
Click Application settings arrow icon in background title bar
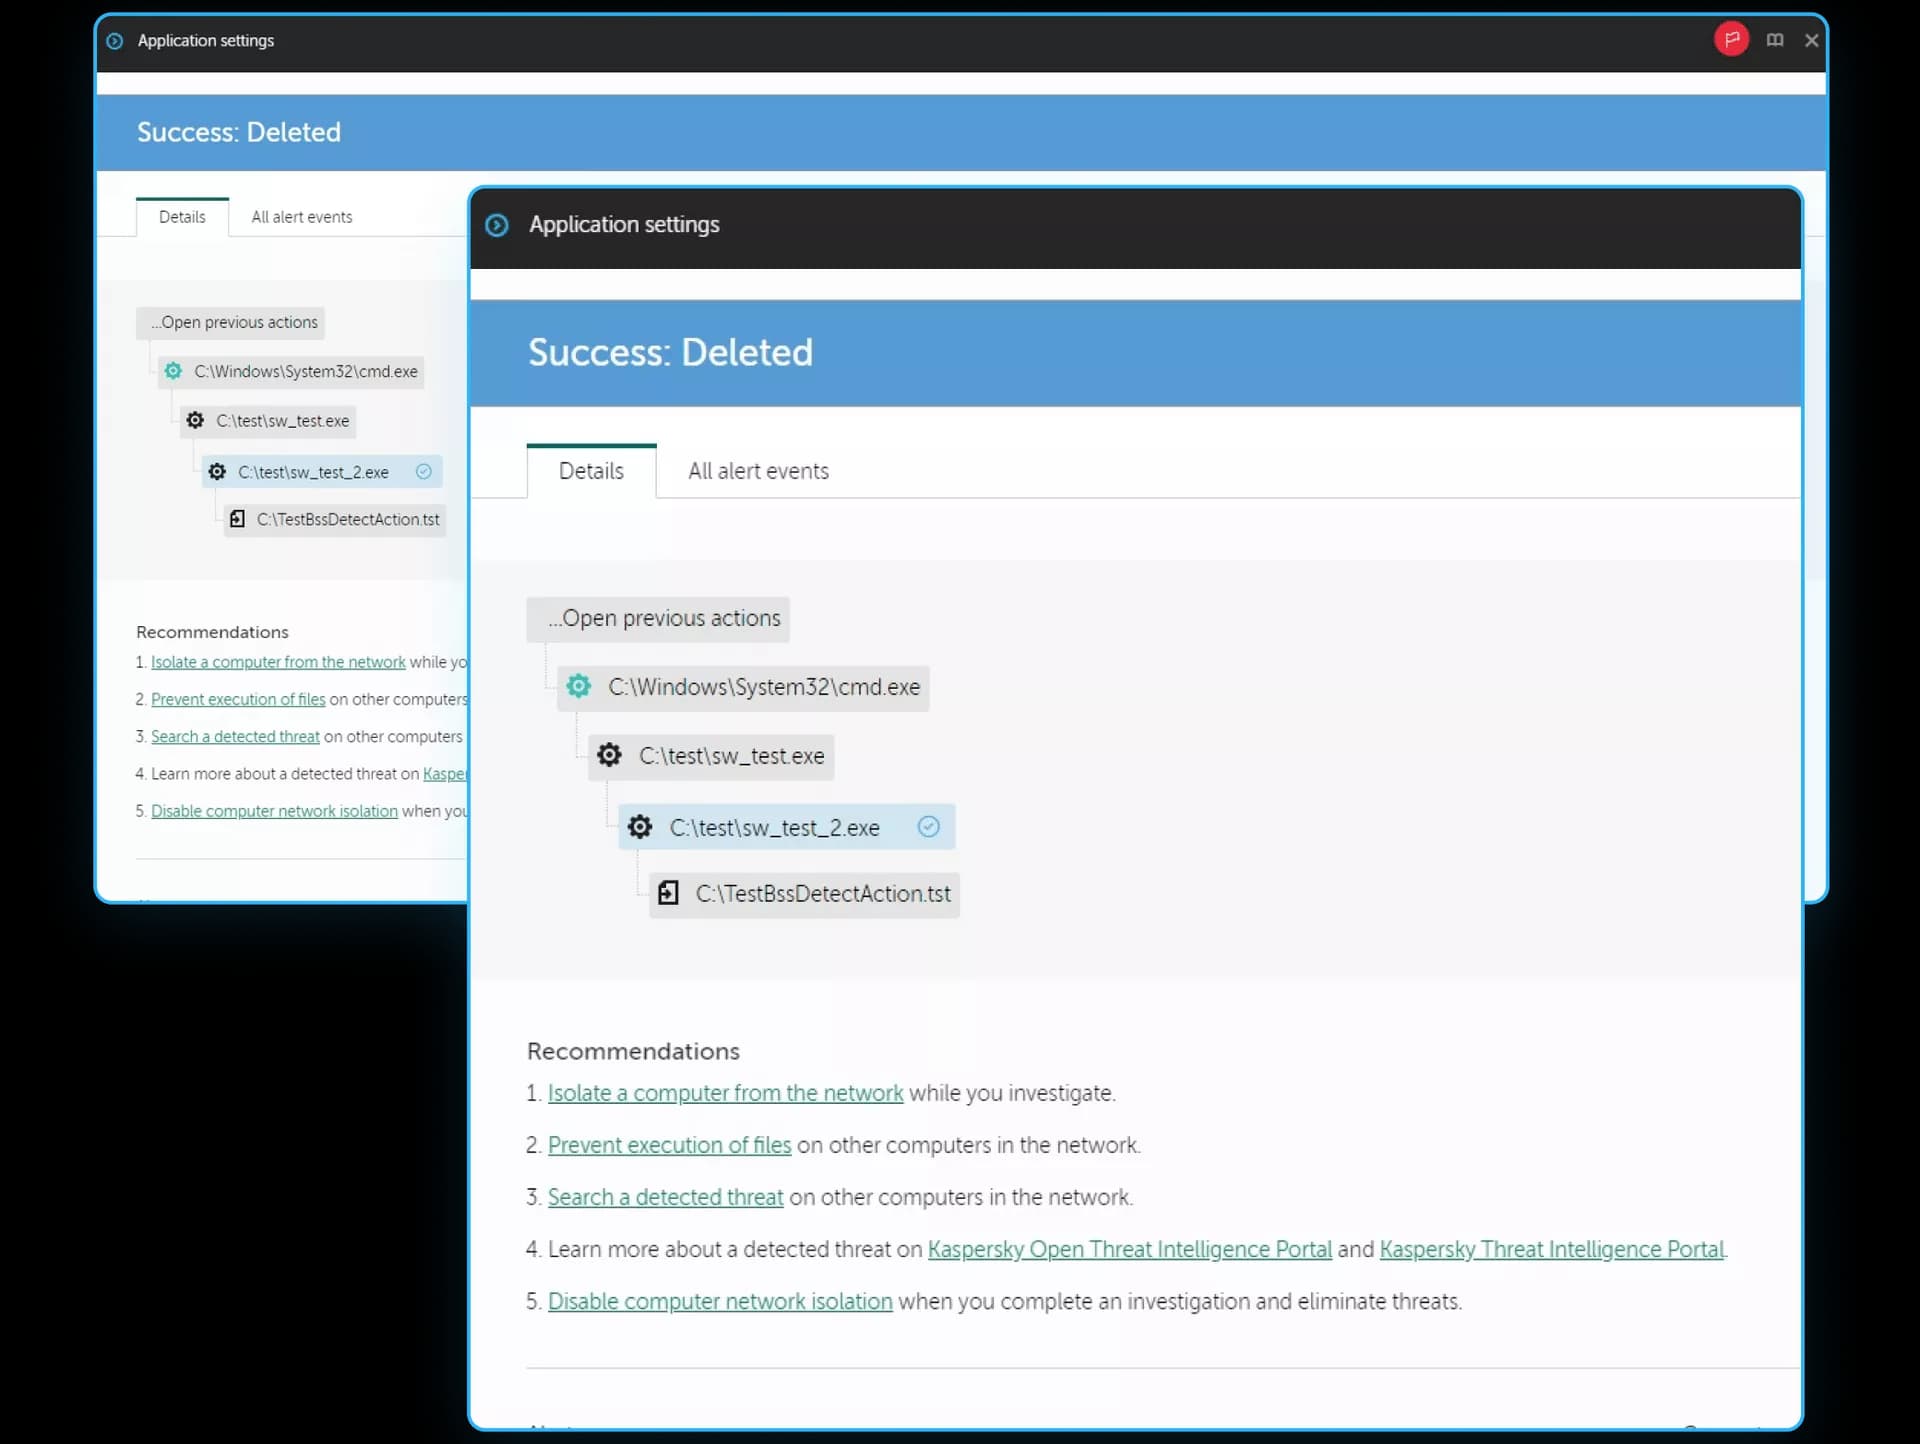tap(115, 41)
